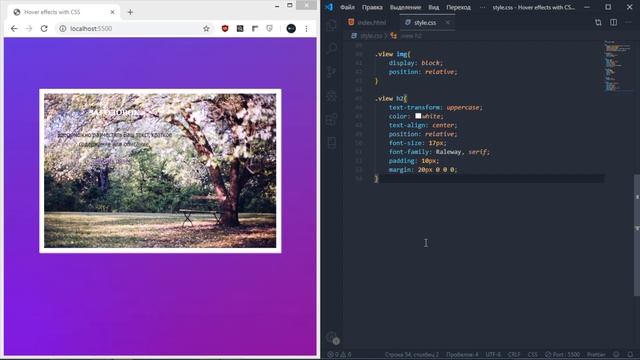The width and height of the screenshot is (640, 360).
Task: Click the line 54 column 2 indicator
Action: 411,354
